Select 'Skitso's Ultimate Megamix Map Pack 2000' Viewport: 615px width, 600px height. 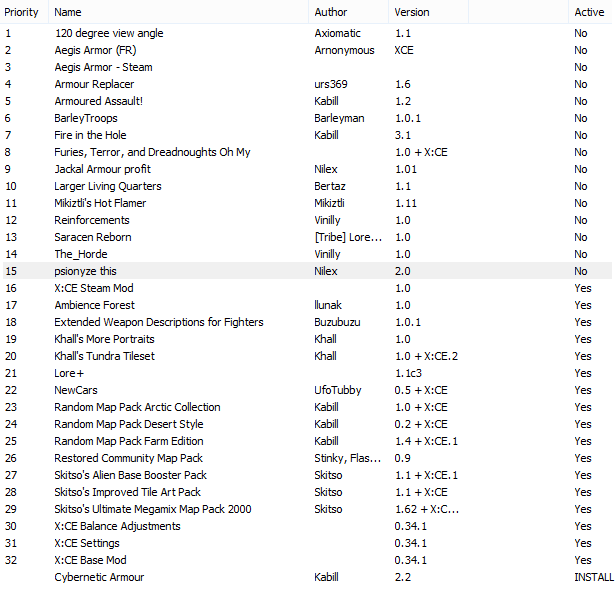pos(153,509)
